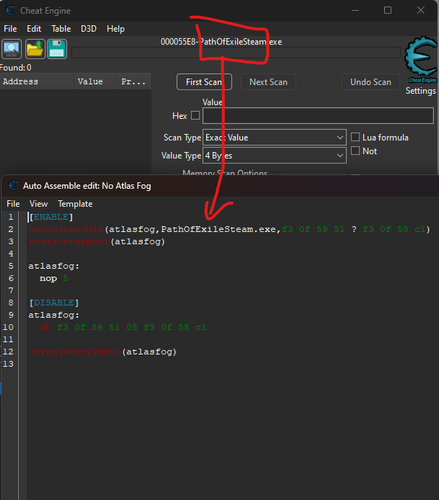Open the Edit menu in Cheat Engine
Image resolution: width=439 pixels, height=500 pixels.
pyautogui.click(x=34, y=29)
